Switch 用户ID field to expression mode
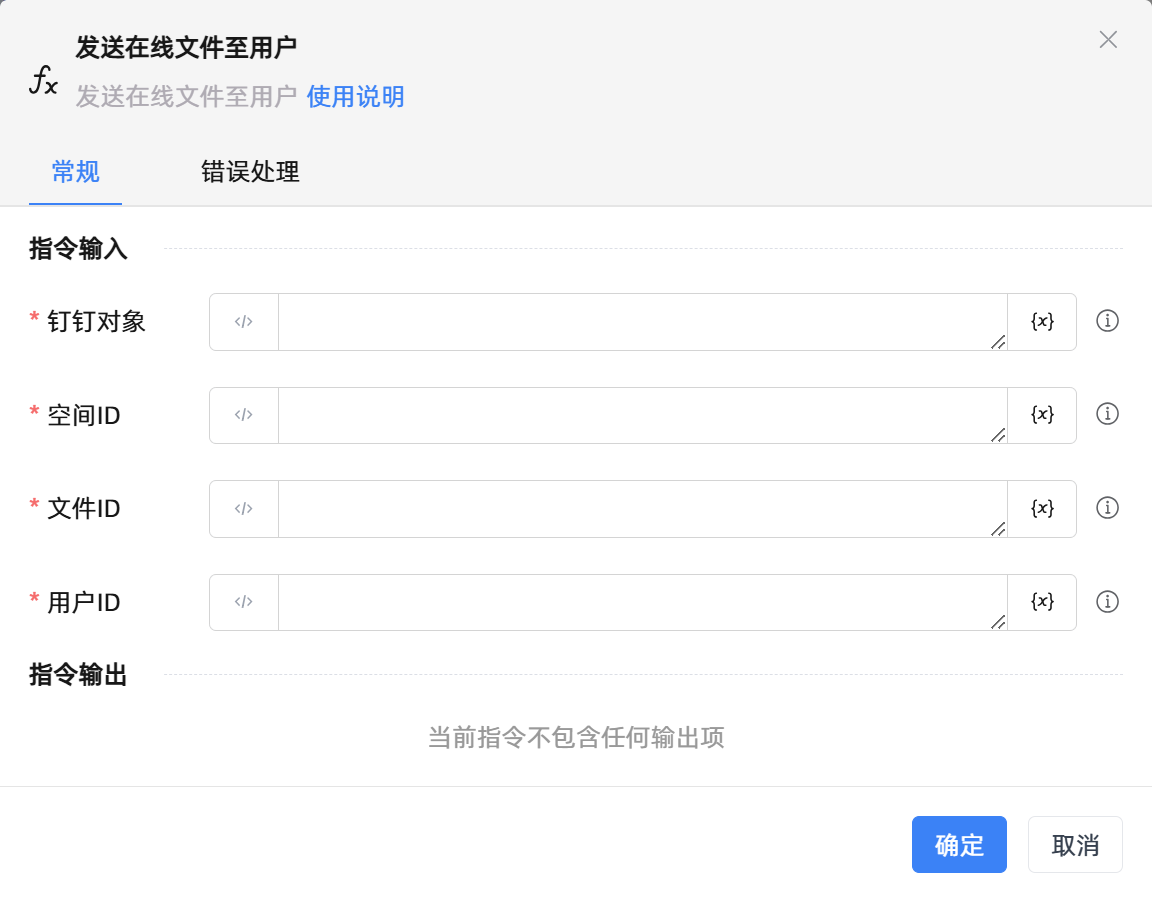 (244, 602)
